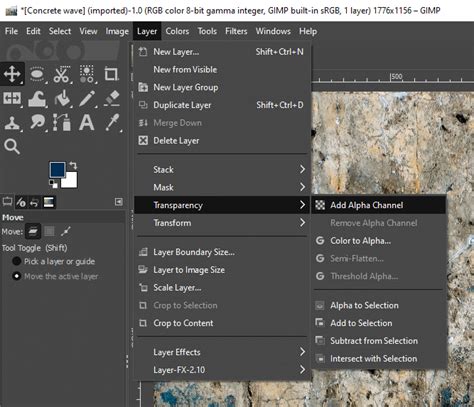Select the Eraser tool
474x407 pixels.
(x=111, y=98)
